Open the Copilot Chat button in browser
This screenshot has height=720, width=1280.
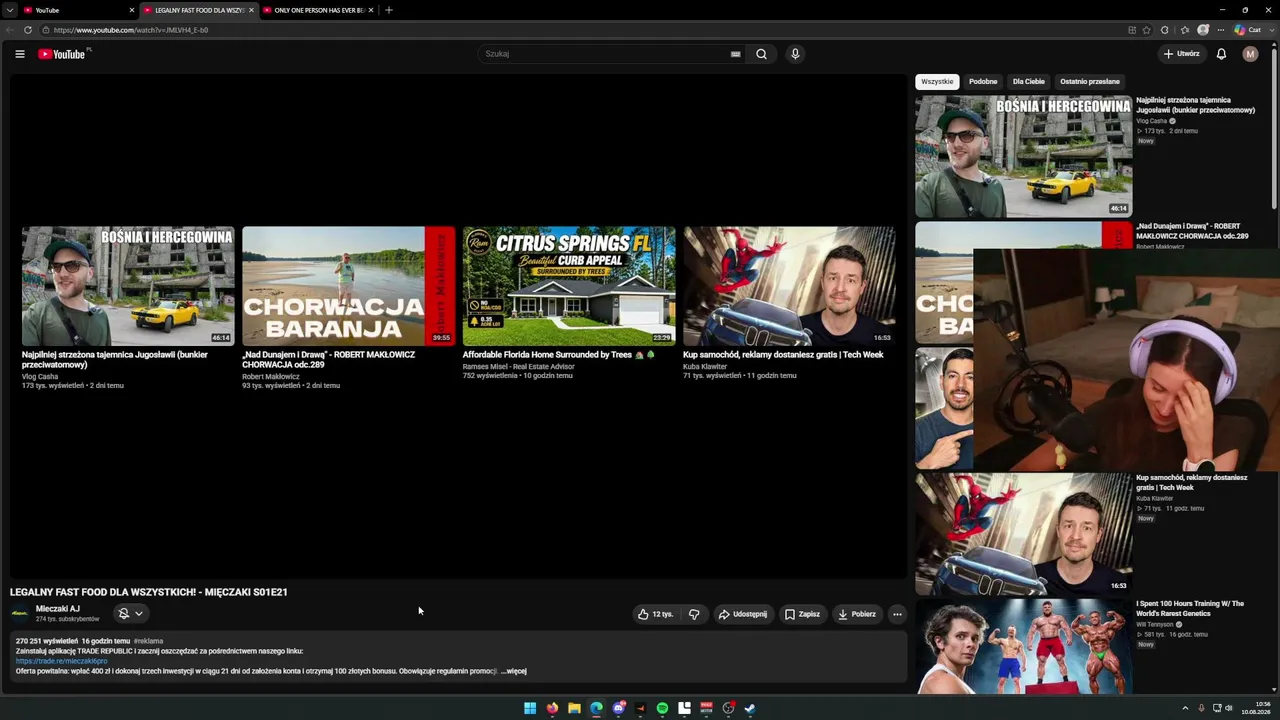click(x=1247, y=30)
